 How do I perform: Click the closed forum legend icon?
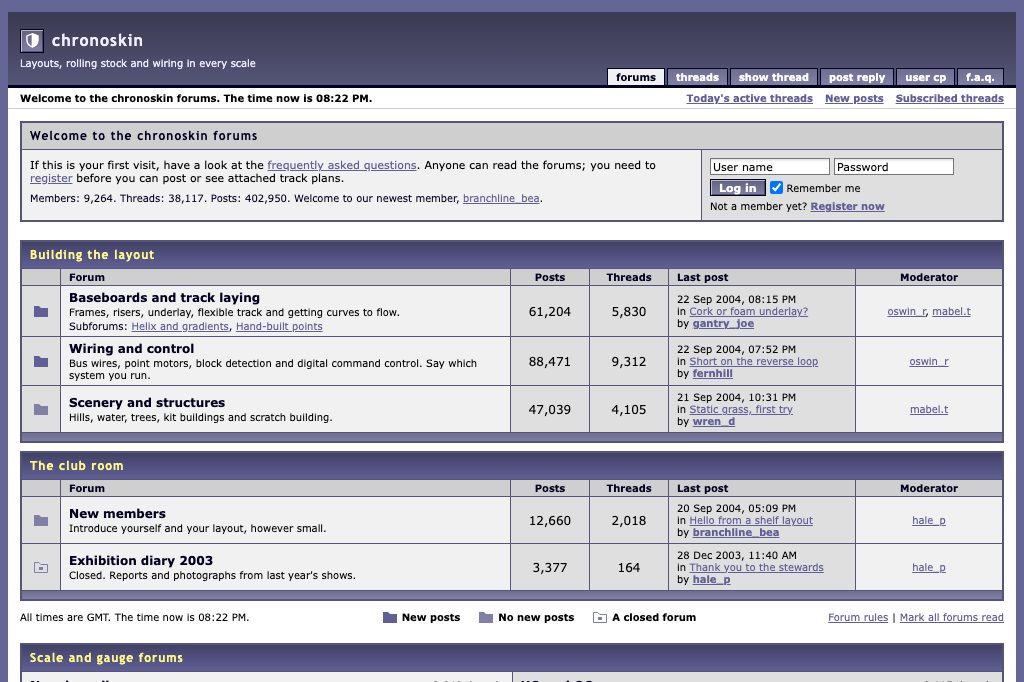pyautogui.click(x=600, y=617)
